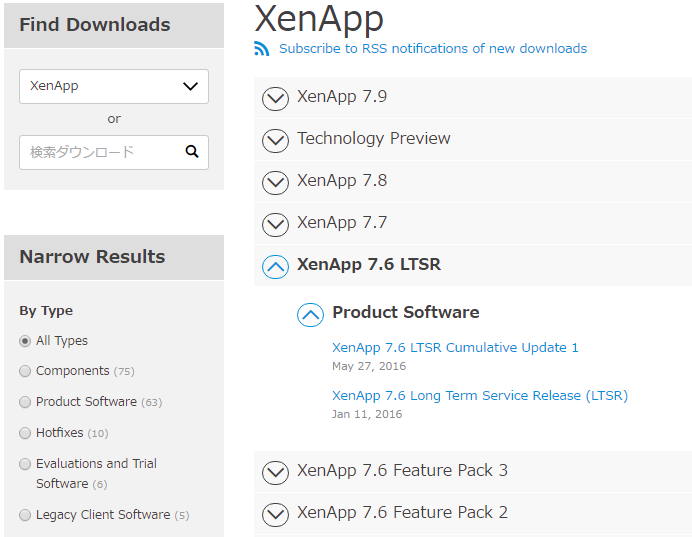692x537 pixels.
Task: Click the XenApp 7.9 title text
Action: (x=342, y=97)
